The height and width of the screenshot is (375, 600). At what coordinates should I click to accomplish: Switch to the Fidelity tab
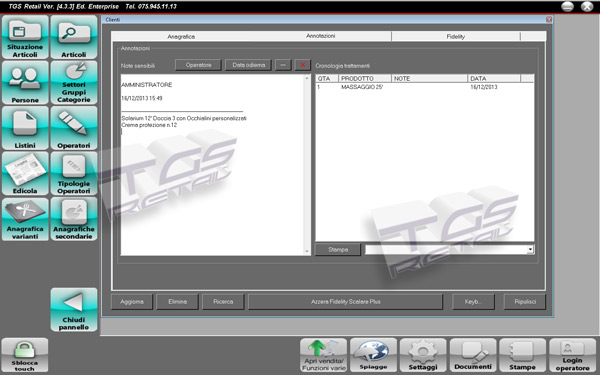pyautogui.click(x=455, y=36)
